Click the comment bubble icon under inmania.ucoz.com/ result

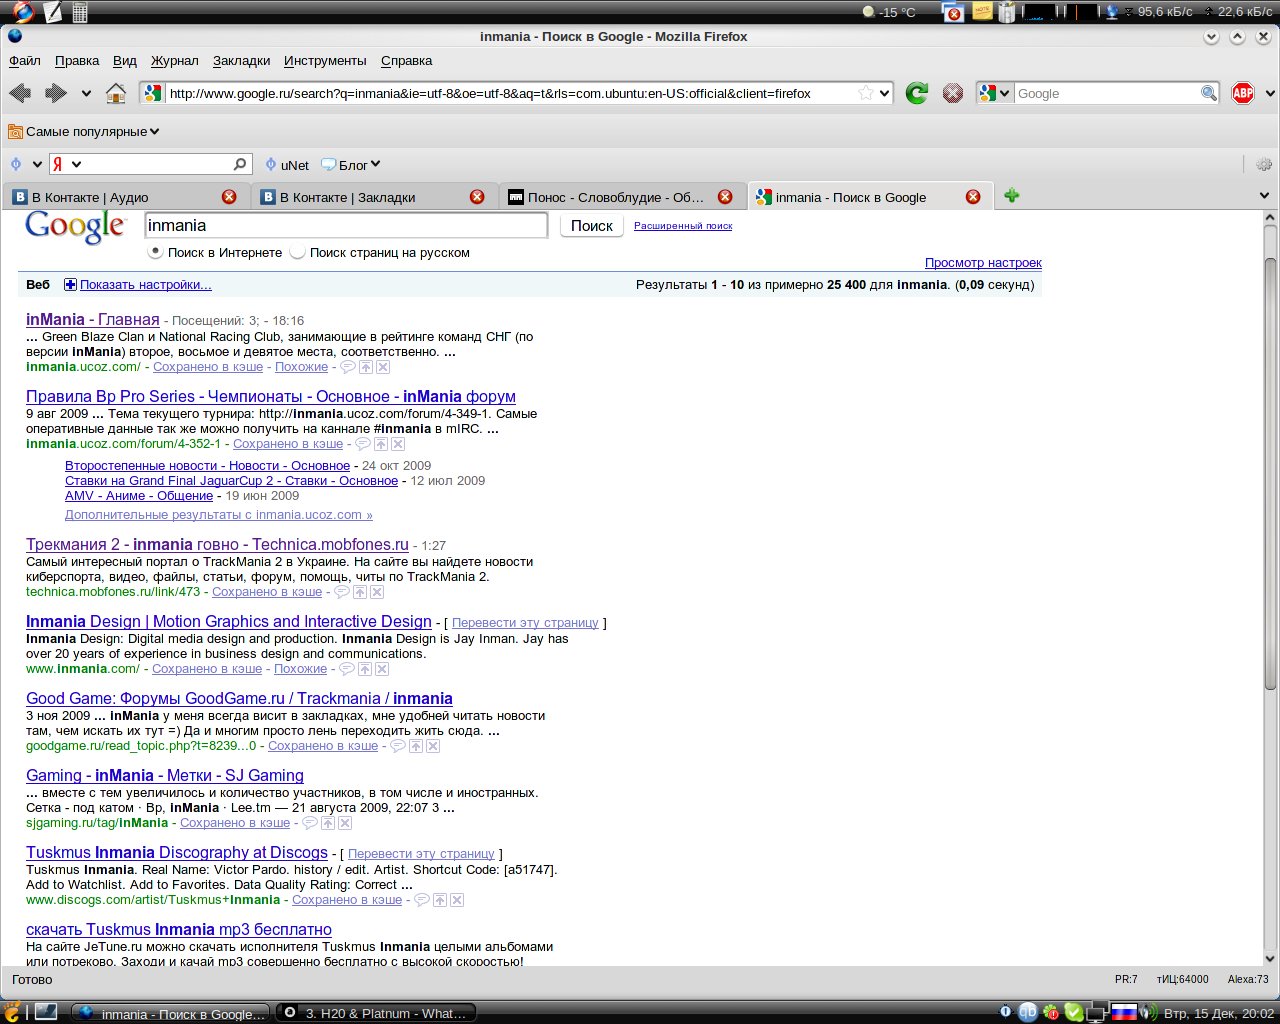click(348, 367)
